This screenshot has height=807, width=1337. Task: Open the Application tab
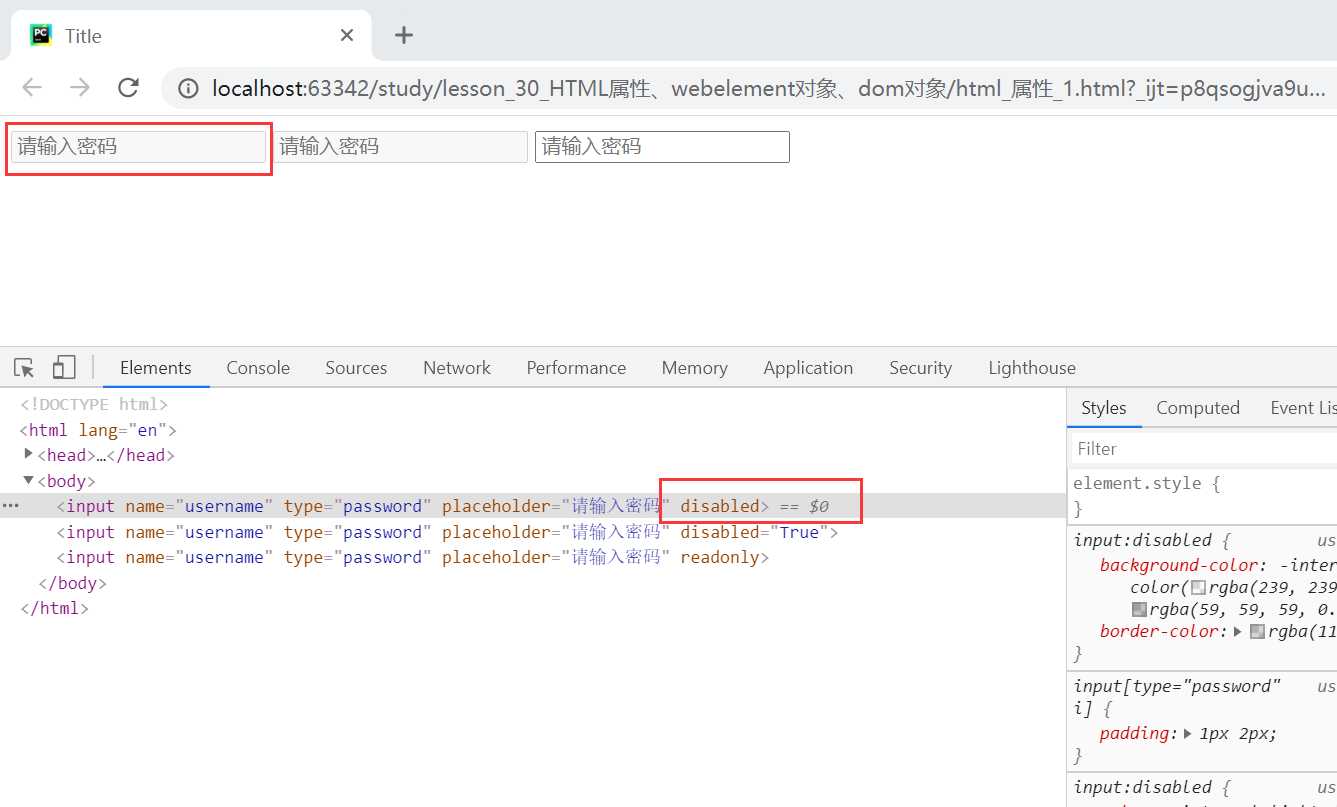click(x=808, y=368)
